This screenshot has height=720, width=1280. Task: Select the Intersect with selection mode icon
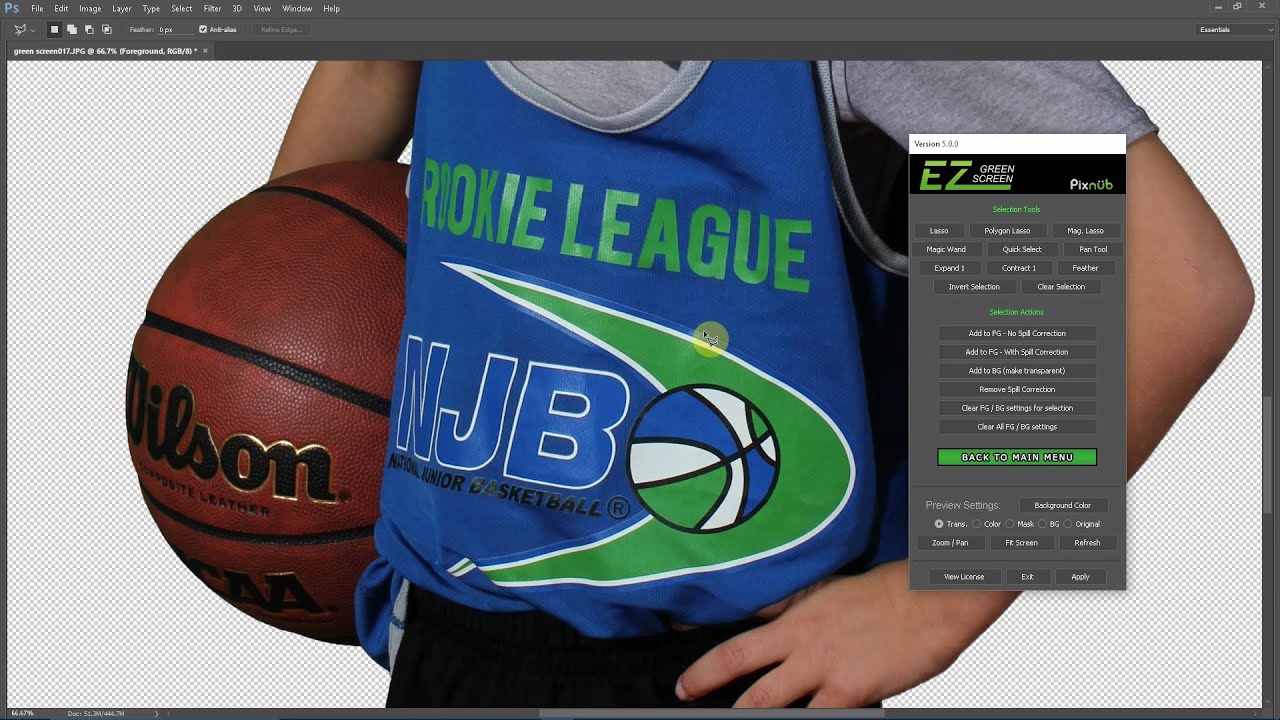coord(106,29)
